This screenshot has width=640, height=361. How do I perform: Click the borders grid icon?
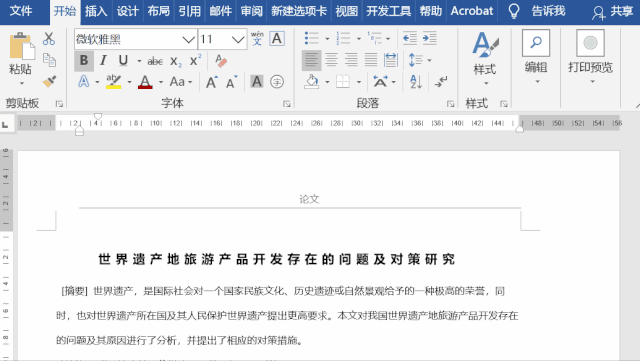tap(343, 82)
